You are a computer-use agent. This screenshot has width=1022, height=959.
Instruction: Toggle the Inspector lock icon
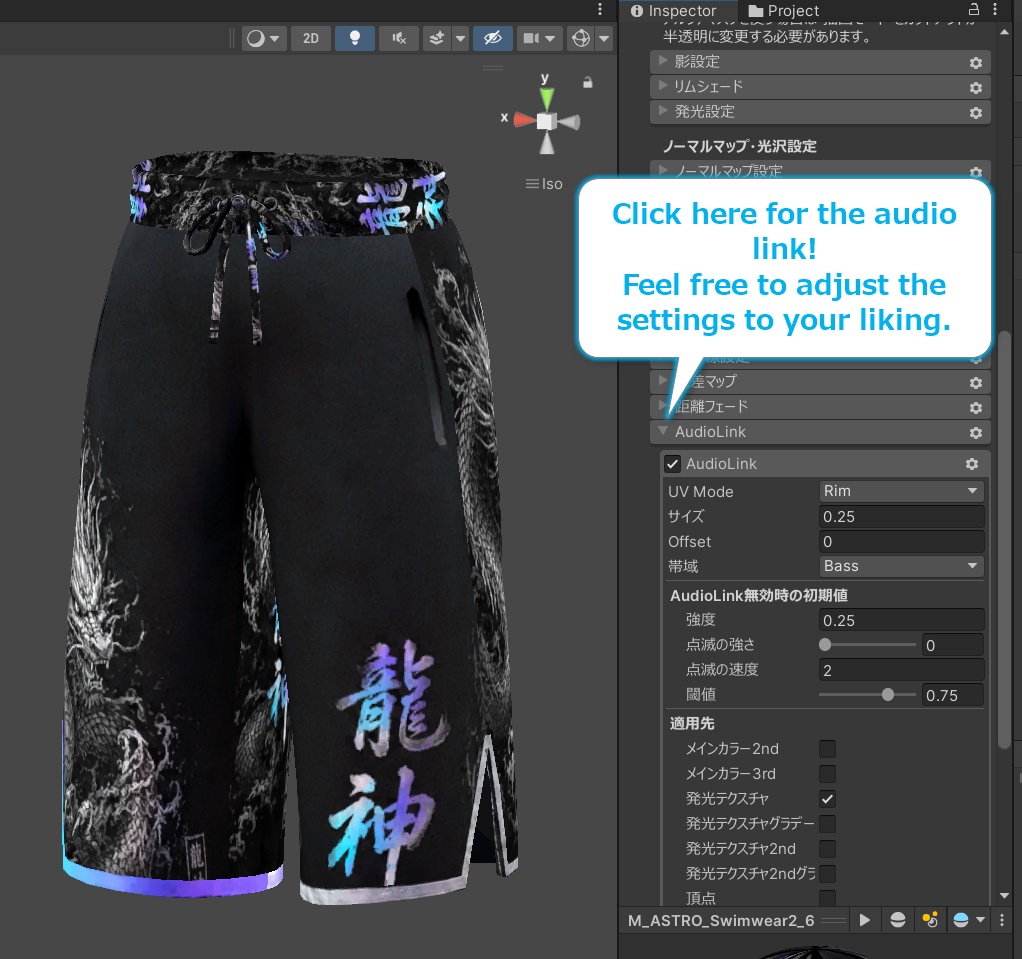coord(974,10)
